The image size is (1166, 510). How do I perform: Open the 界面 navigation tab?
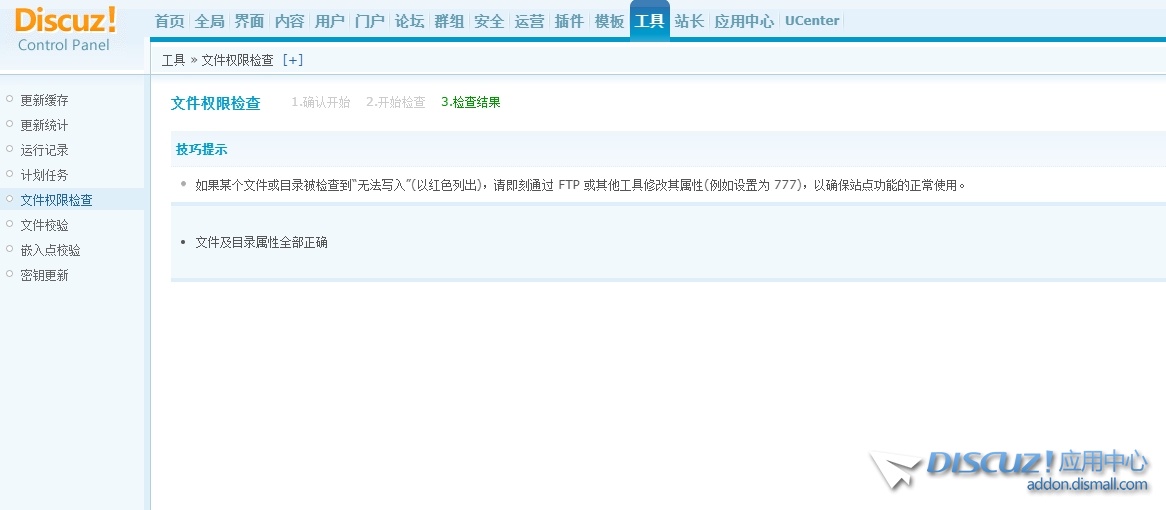(x=249, y=21)
